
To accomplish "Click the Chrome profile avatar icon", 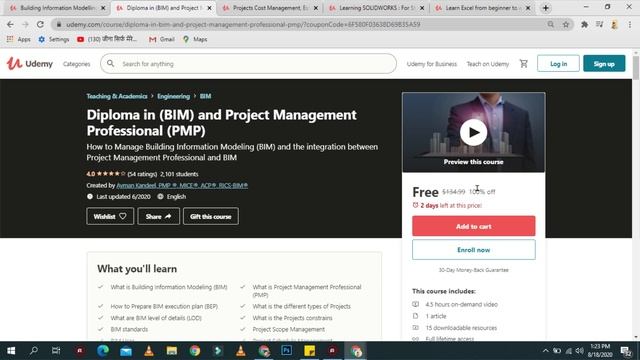I will [614, 24].
